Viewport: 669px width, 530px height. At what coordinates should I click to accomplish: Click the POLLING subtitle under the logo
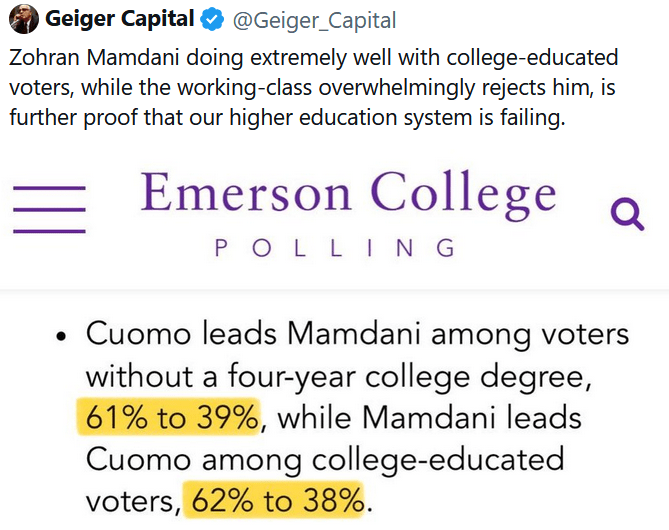click(335, 248)
